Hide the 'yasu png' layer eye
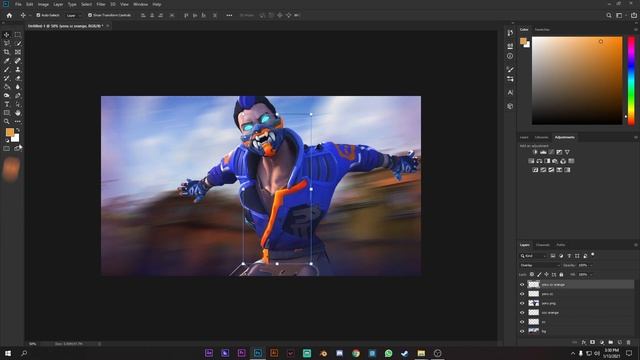This screenshot has height=360, width=640. 522,303
